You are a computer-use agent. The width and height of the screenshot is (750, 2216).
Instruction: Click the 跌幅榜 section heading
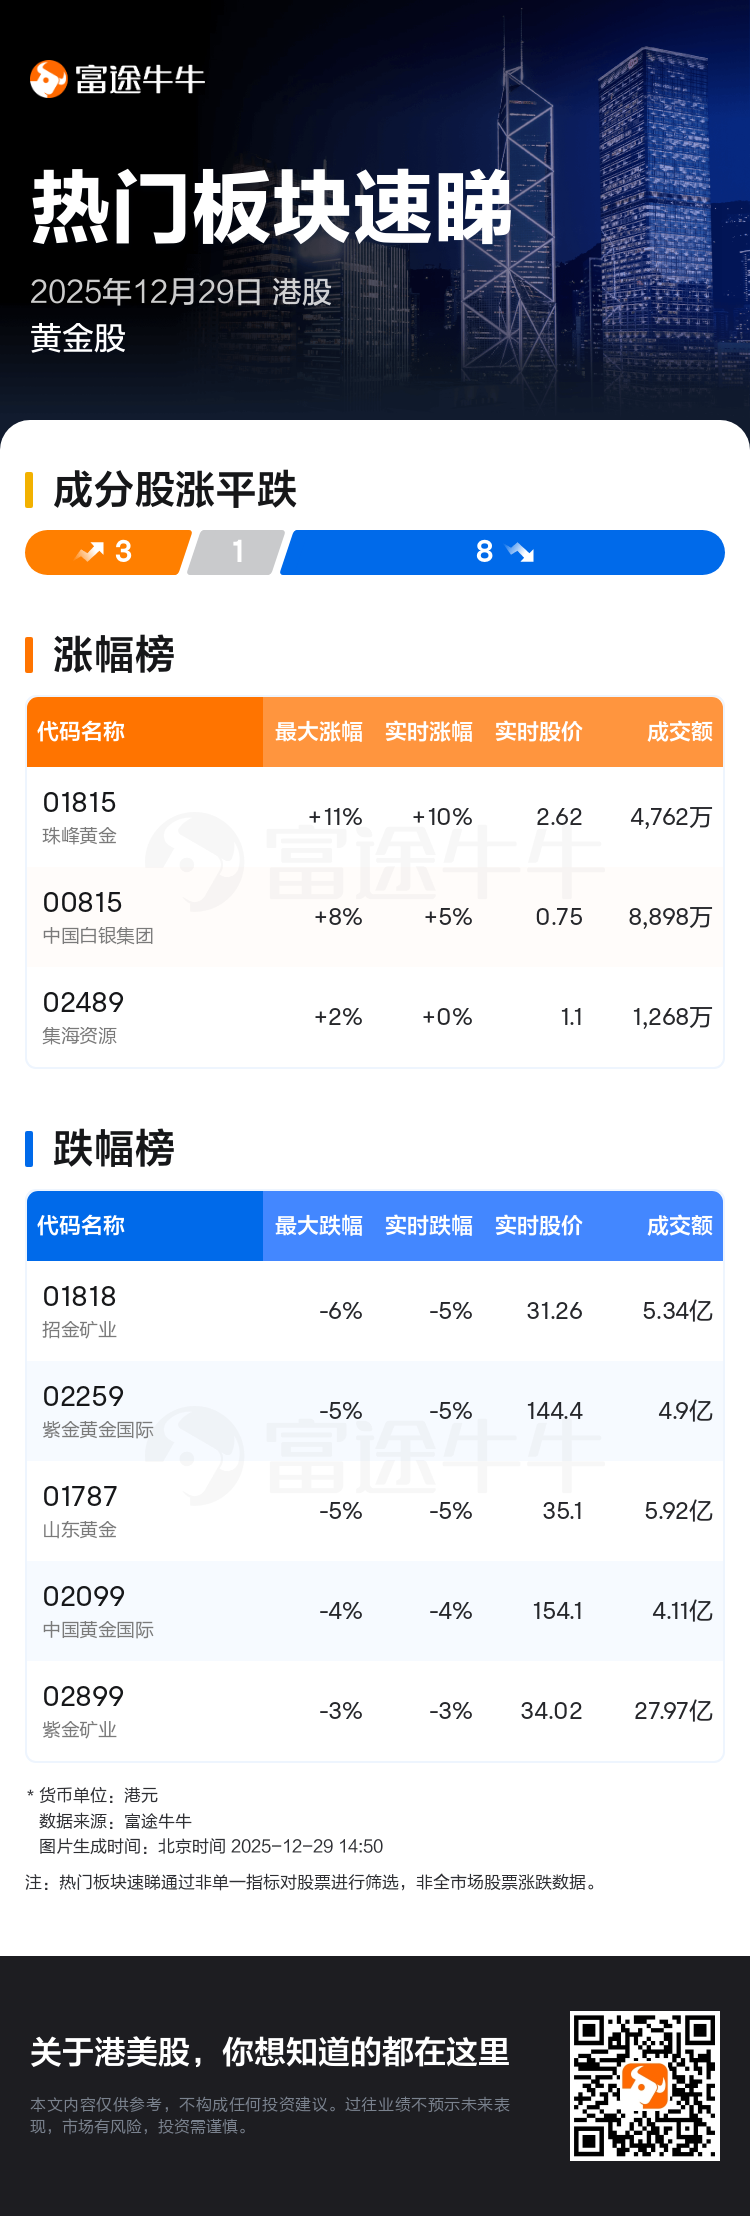click(x=113, y=1149)
